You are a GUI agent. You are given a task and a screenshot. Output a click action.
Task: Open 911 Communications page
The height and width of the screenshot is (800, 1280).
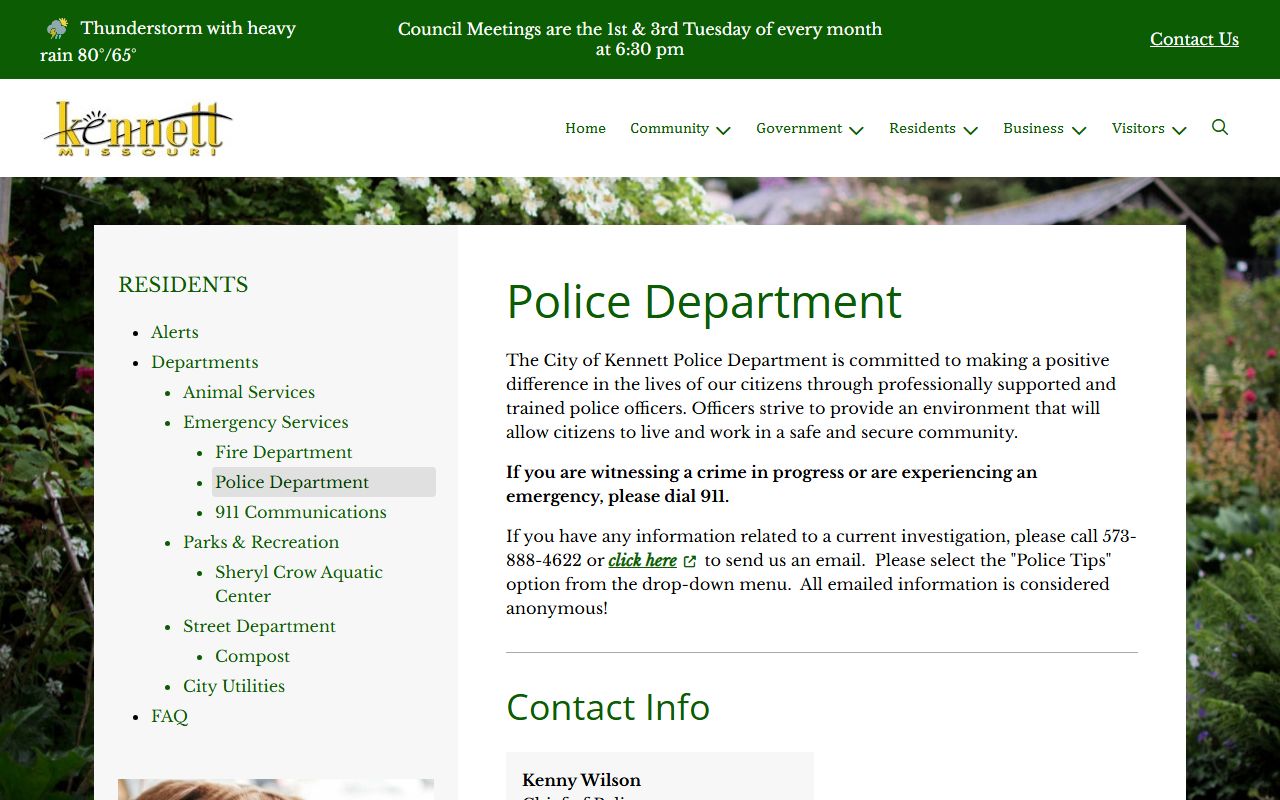point(301,512)
